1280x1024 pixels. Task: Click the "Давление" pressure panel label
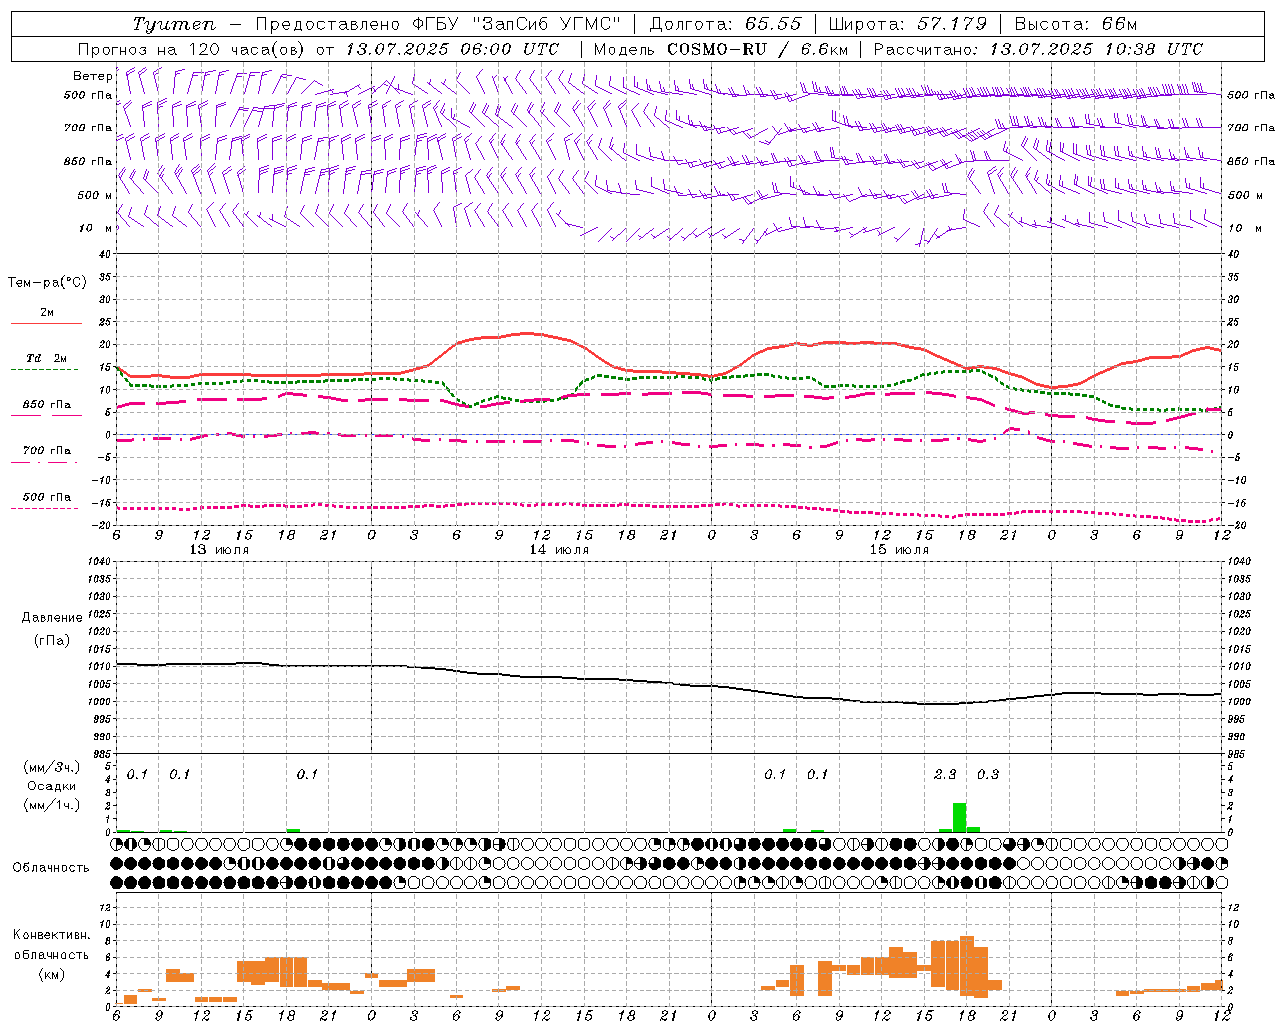coord(52,618)
